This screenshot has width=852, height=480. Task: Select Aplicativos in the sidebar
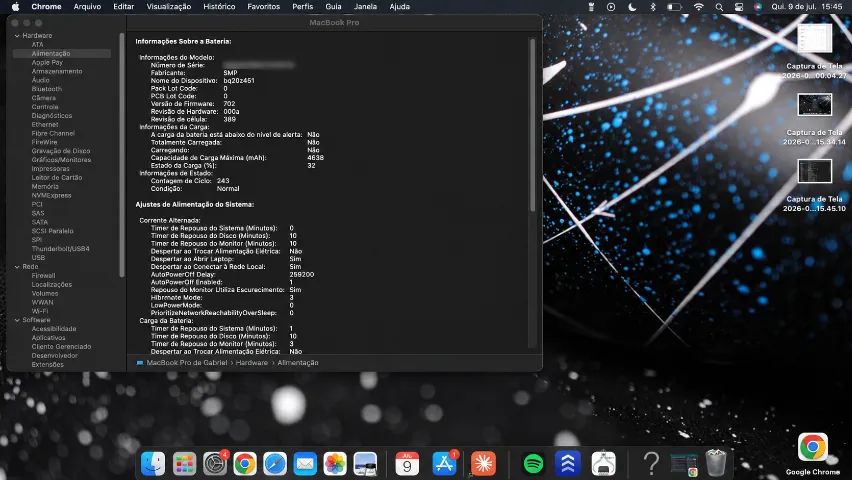48,338
